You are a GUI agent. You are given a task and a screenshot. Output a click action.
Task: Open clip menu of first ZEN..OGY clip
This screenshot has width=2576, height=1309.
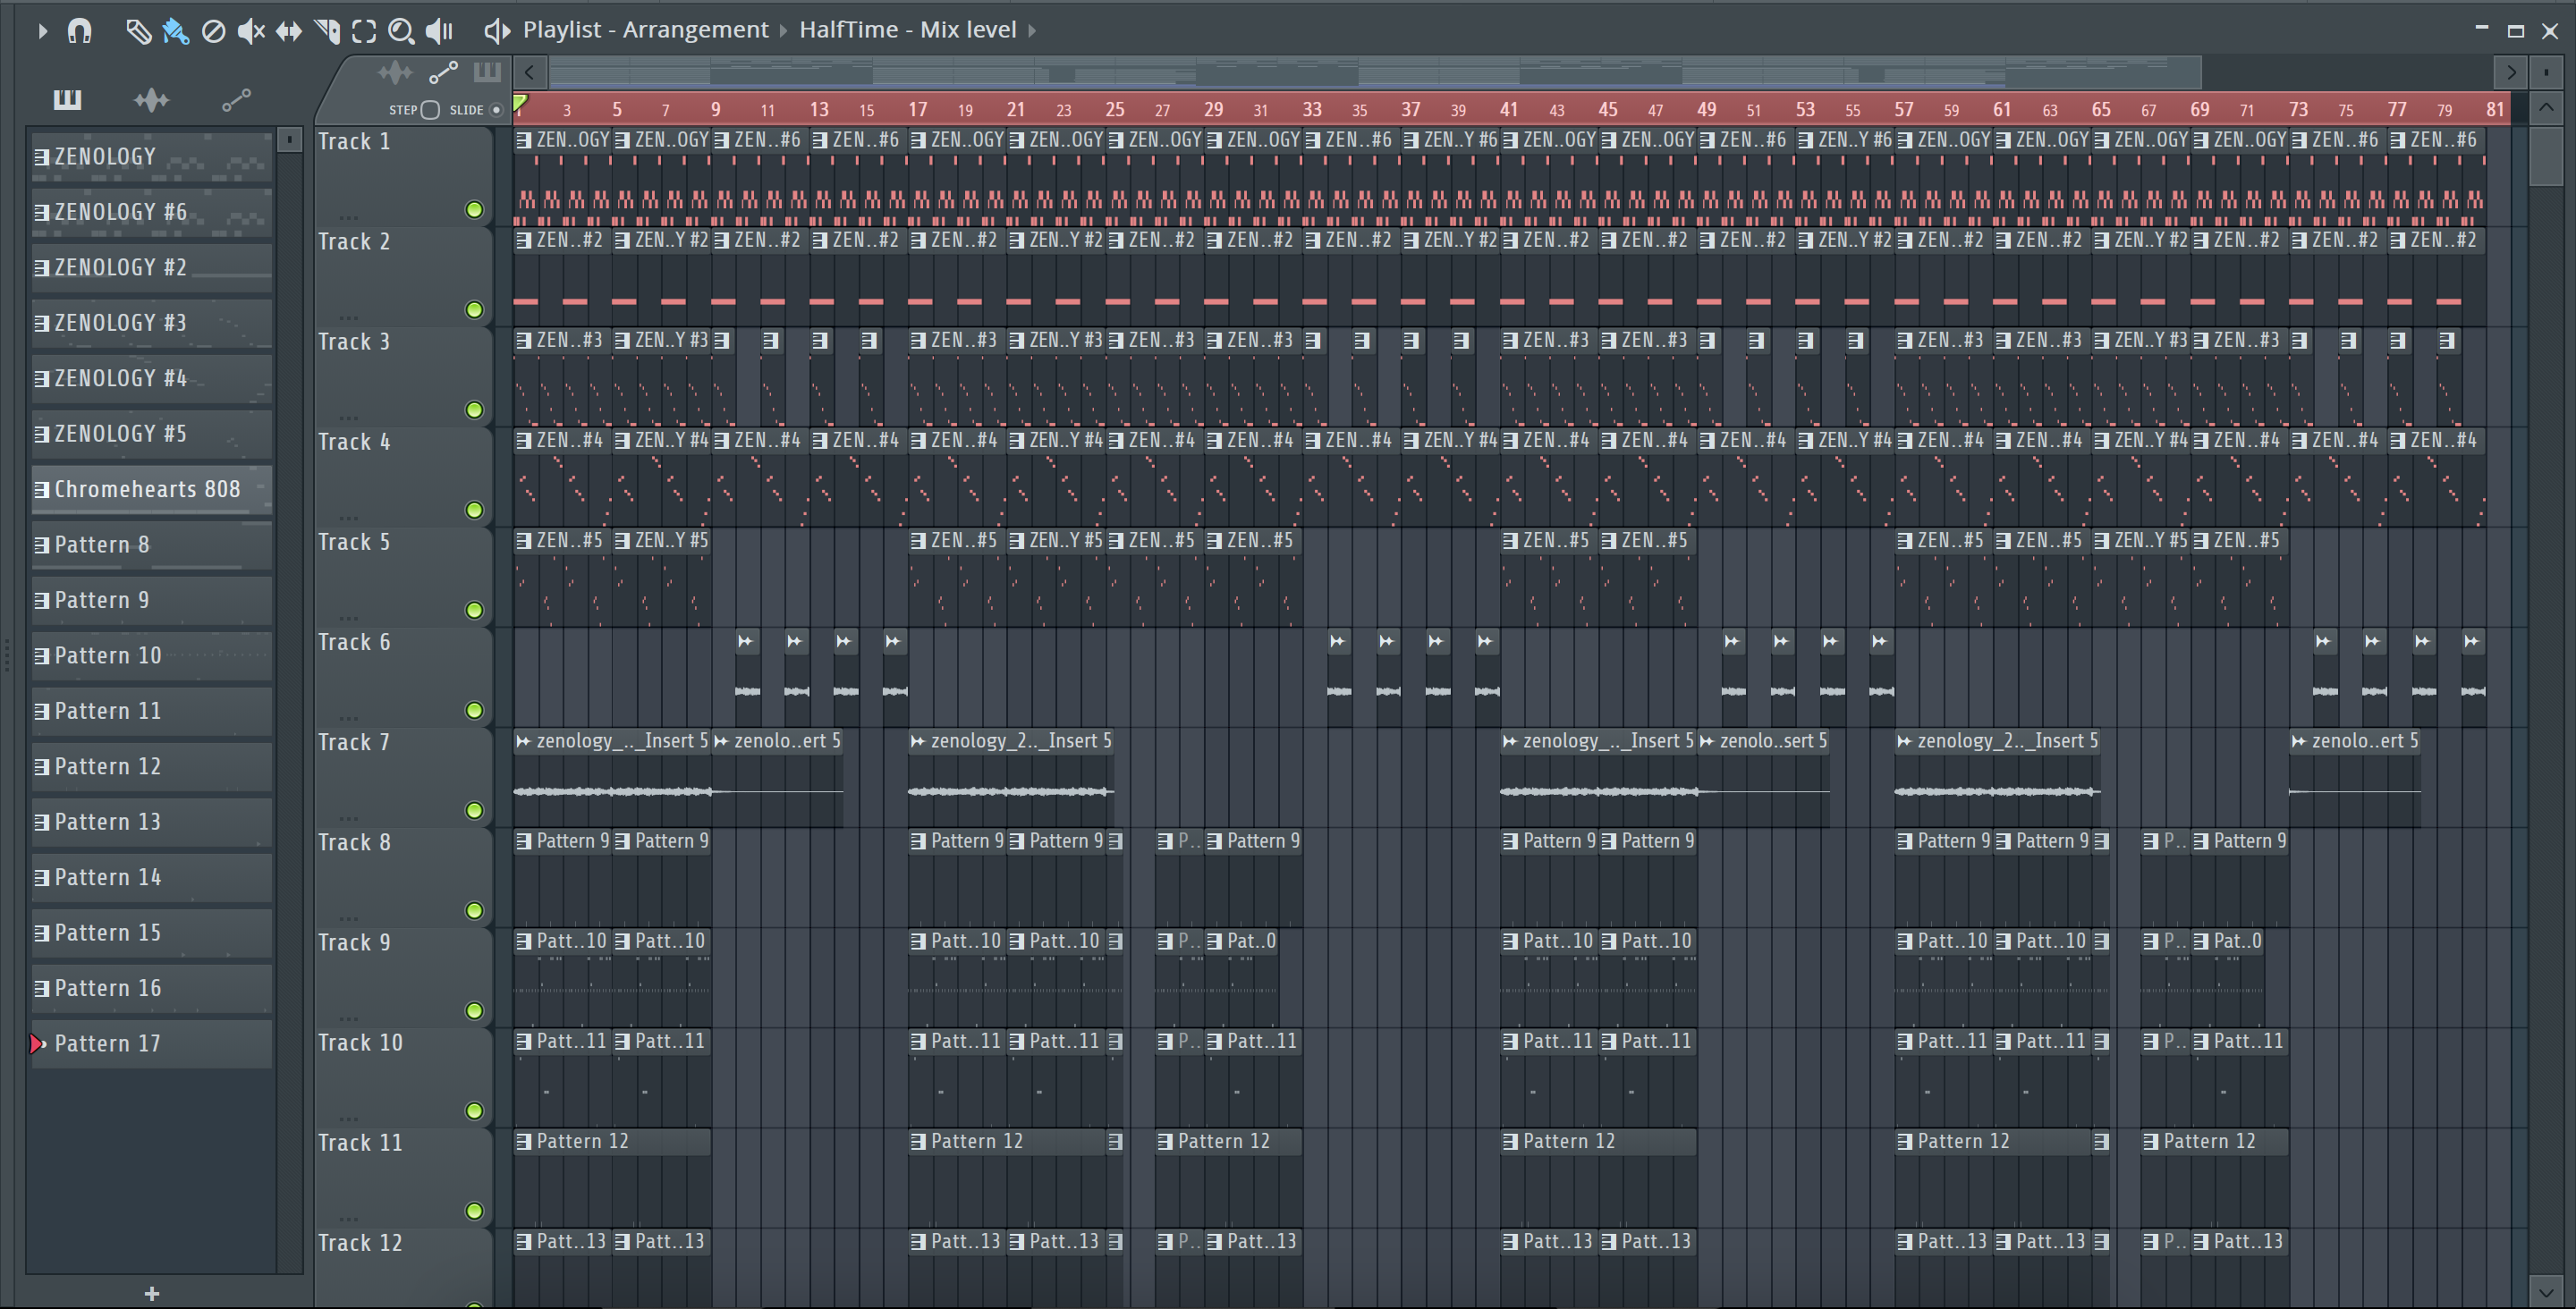524,141
